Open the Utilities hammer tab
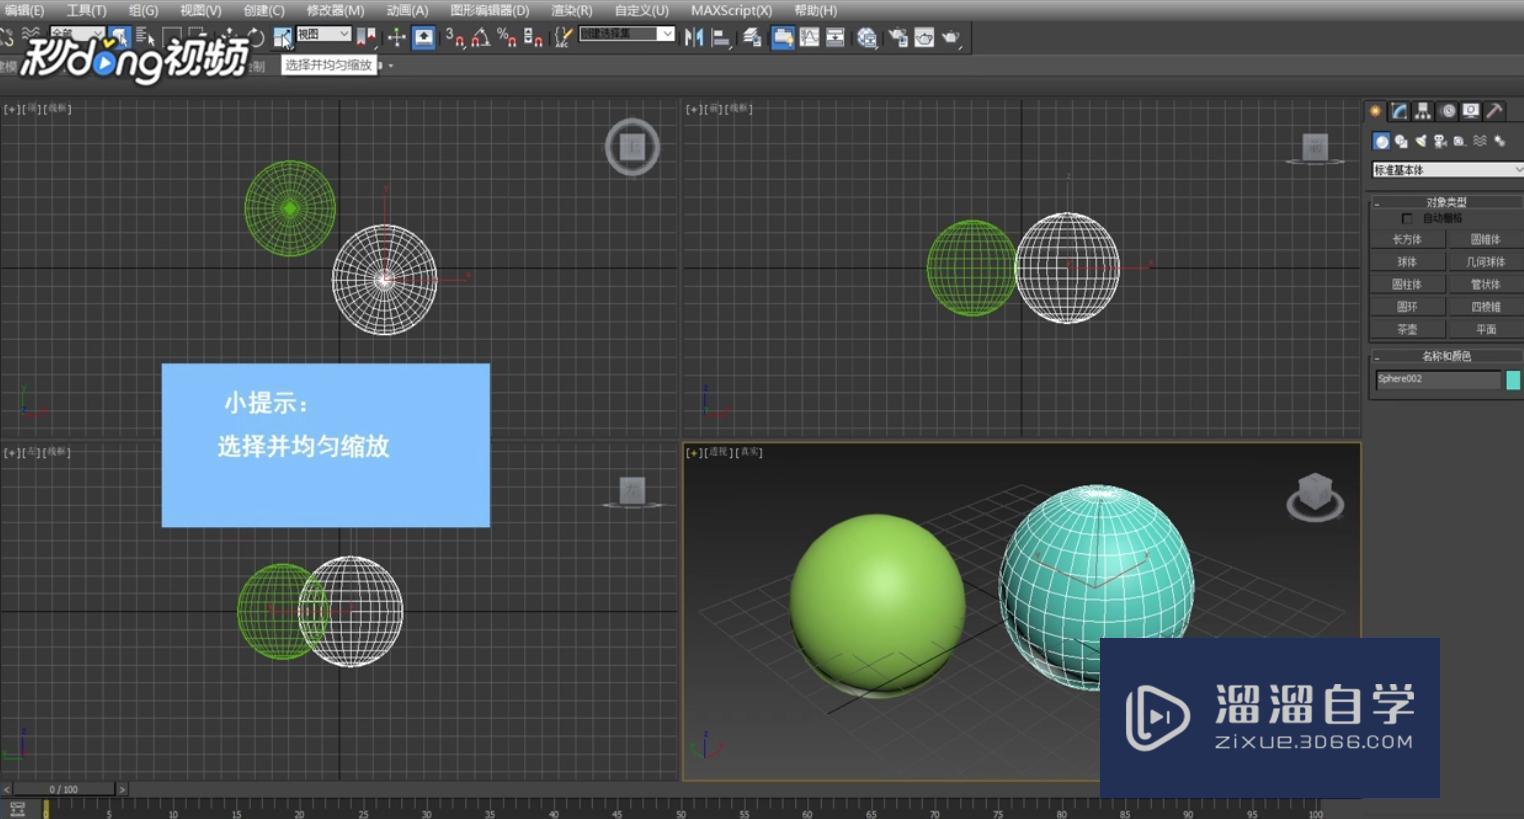 click(1495, 111)
